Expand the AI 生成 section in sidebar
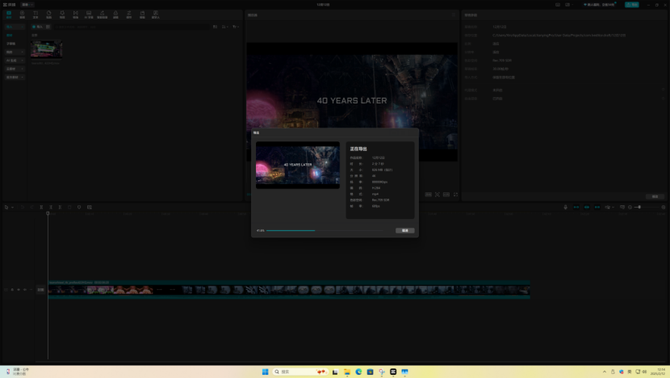 [x=15, y=61]
